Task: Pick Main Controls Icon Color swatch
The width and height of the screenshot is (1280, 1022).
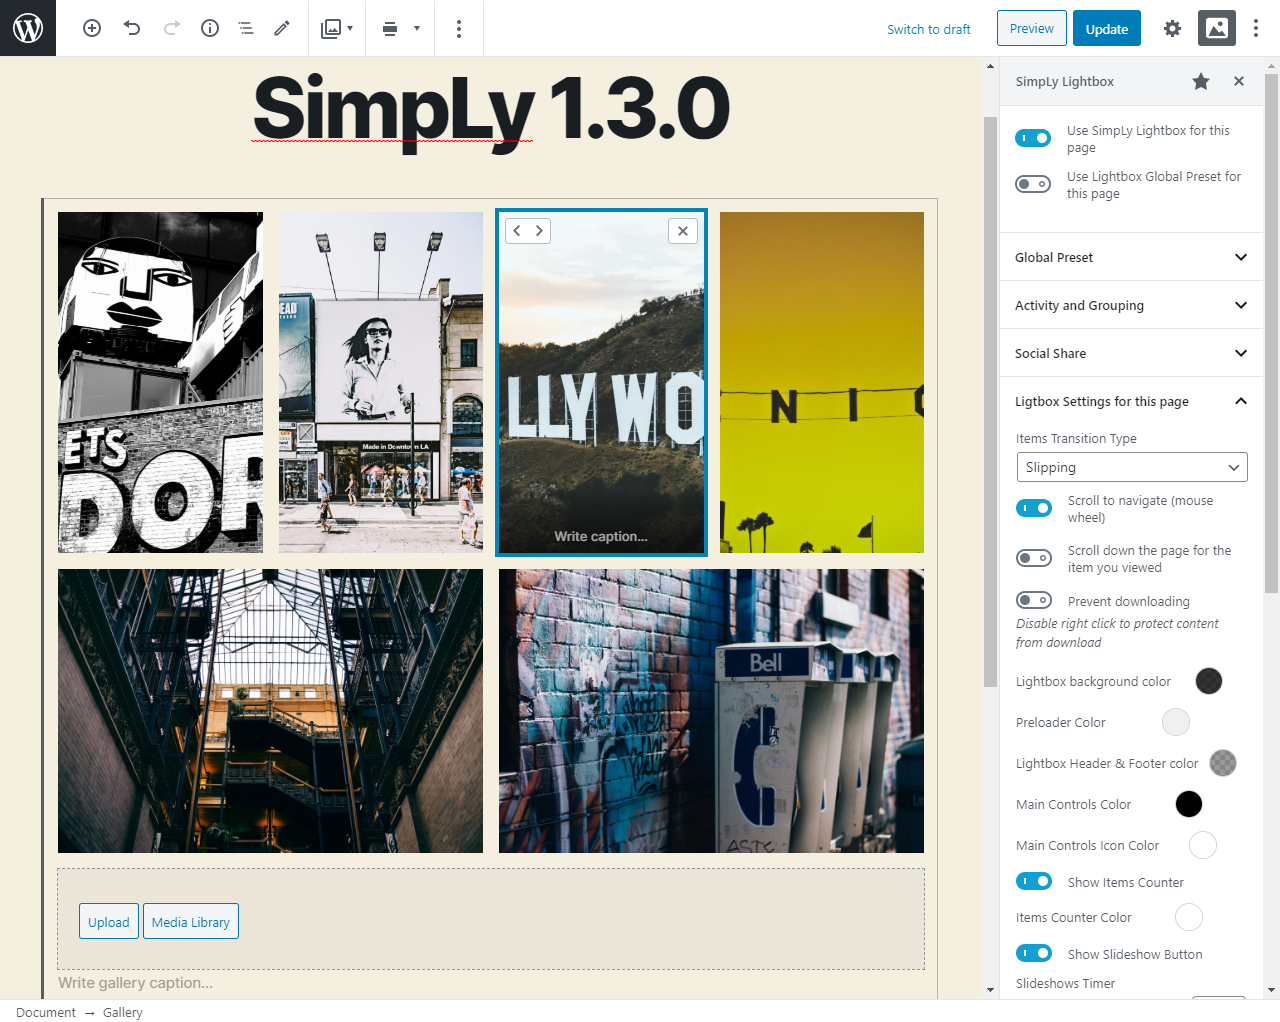Action: 1203,845
